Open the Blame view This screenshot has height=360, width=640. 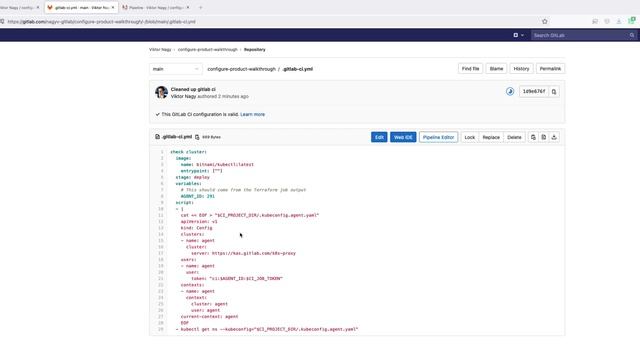[x=496, y=69]
